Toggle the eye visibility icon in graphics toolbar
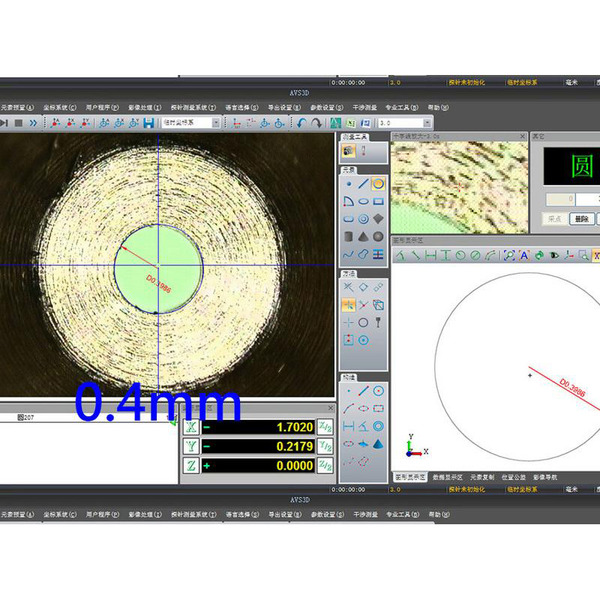Screen dimensions: 600x600 554,255
